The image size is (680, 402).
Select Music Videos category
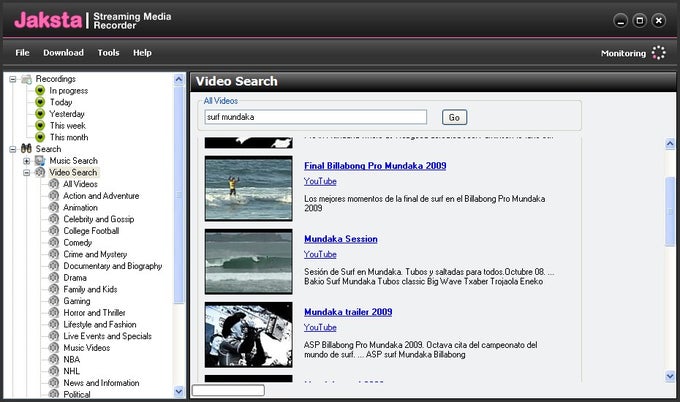87,348
